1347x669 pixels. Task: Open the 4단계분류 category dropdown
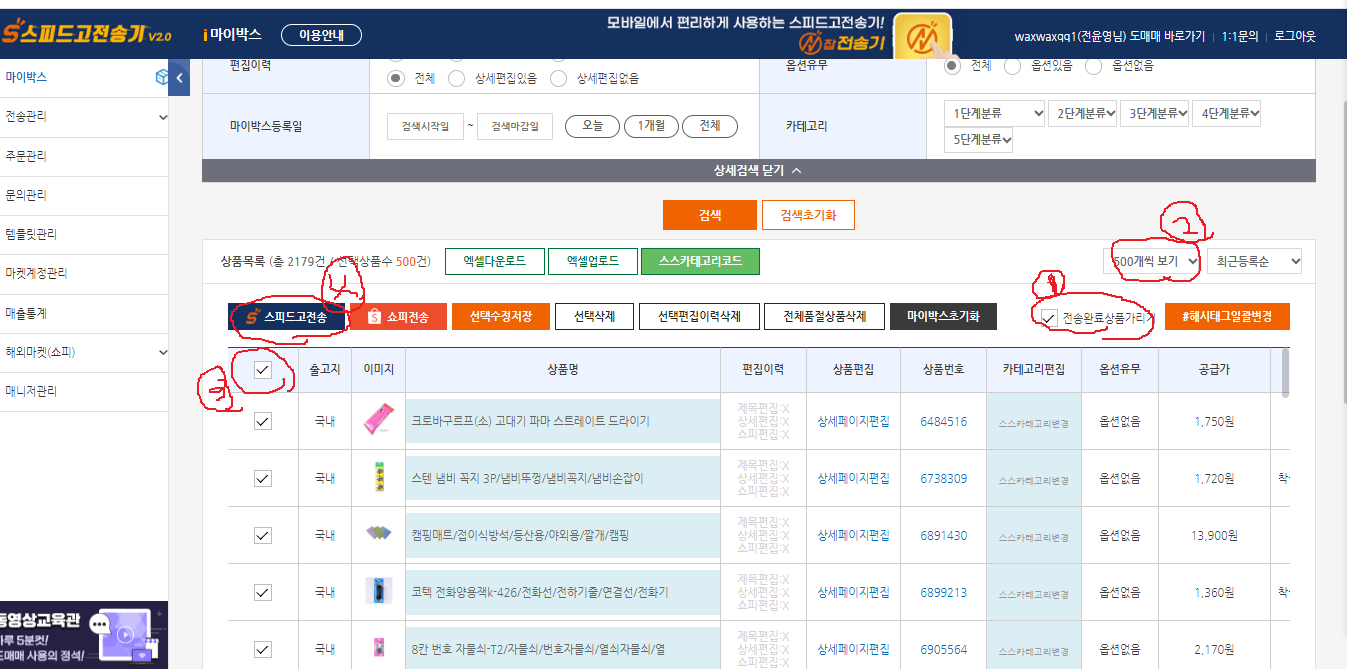click(x=1227, y=113)
